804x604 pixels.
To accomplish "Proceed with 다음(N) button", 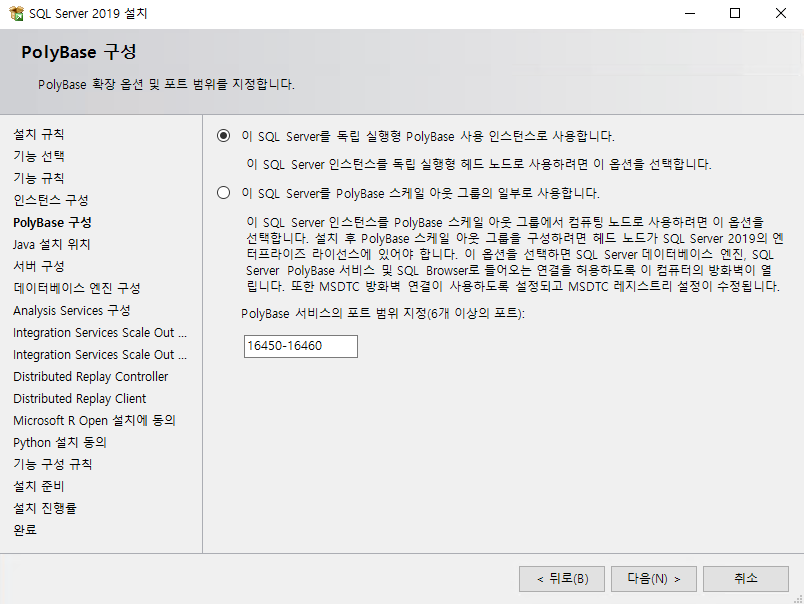I will pos(654,579).
